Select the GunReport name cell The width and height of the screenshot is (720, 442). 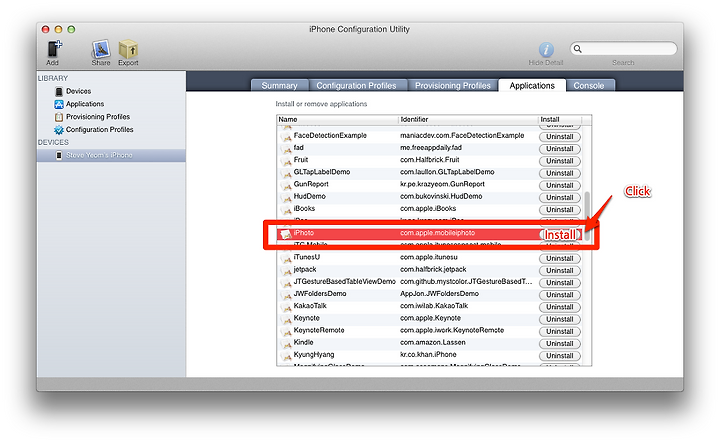(311, 184)
